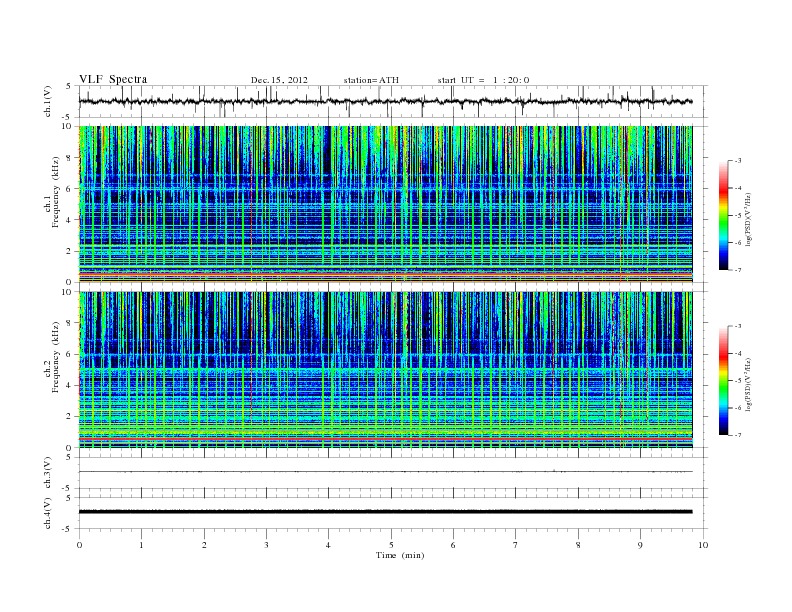
Task: Click ch.2 frequency axis tick "6"
Action: pos(69,354)
